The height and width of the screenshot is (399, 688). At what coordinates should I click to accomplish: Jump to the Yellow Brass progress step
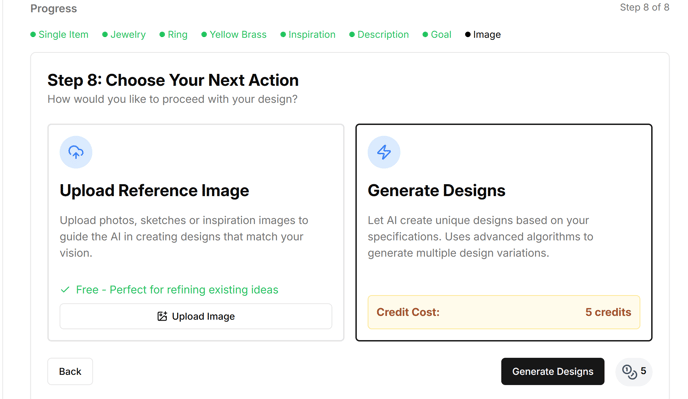point(234,35)
